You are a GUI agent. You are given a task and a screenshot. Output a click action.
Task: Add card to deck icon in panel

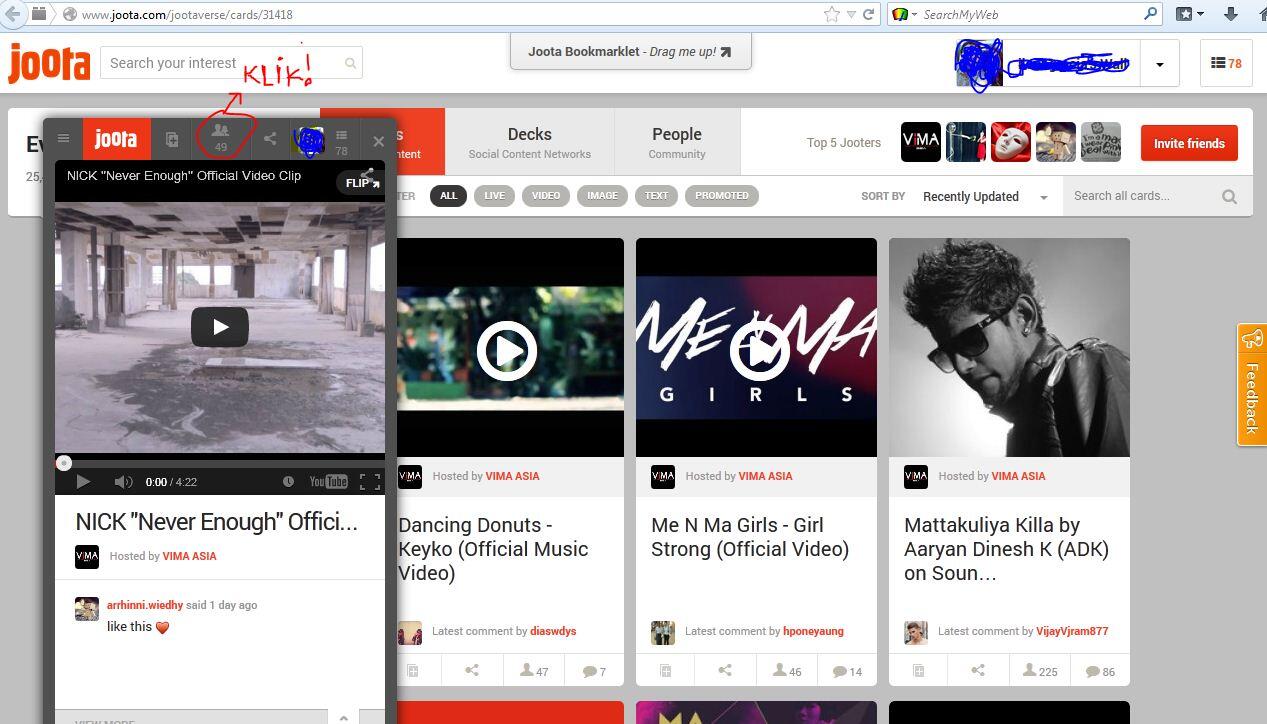[x=172, y=139]
